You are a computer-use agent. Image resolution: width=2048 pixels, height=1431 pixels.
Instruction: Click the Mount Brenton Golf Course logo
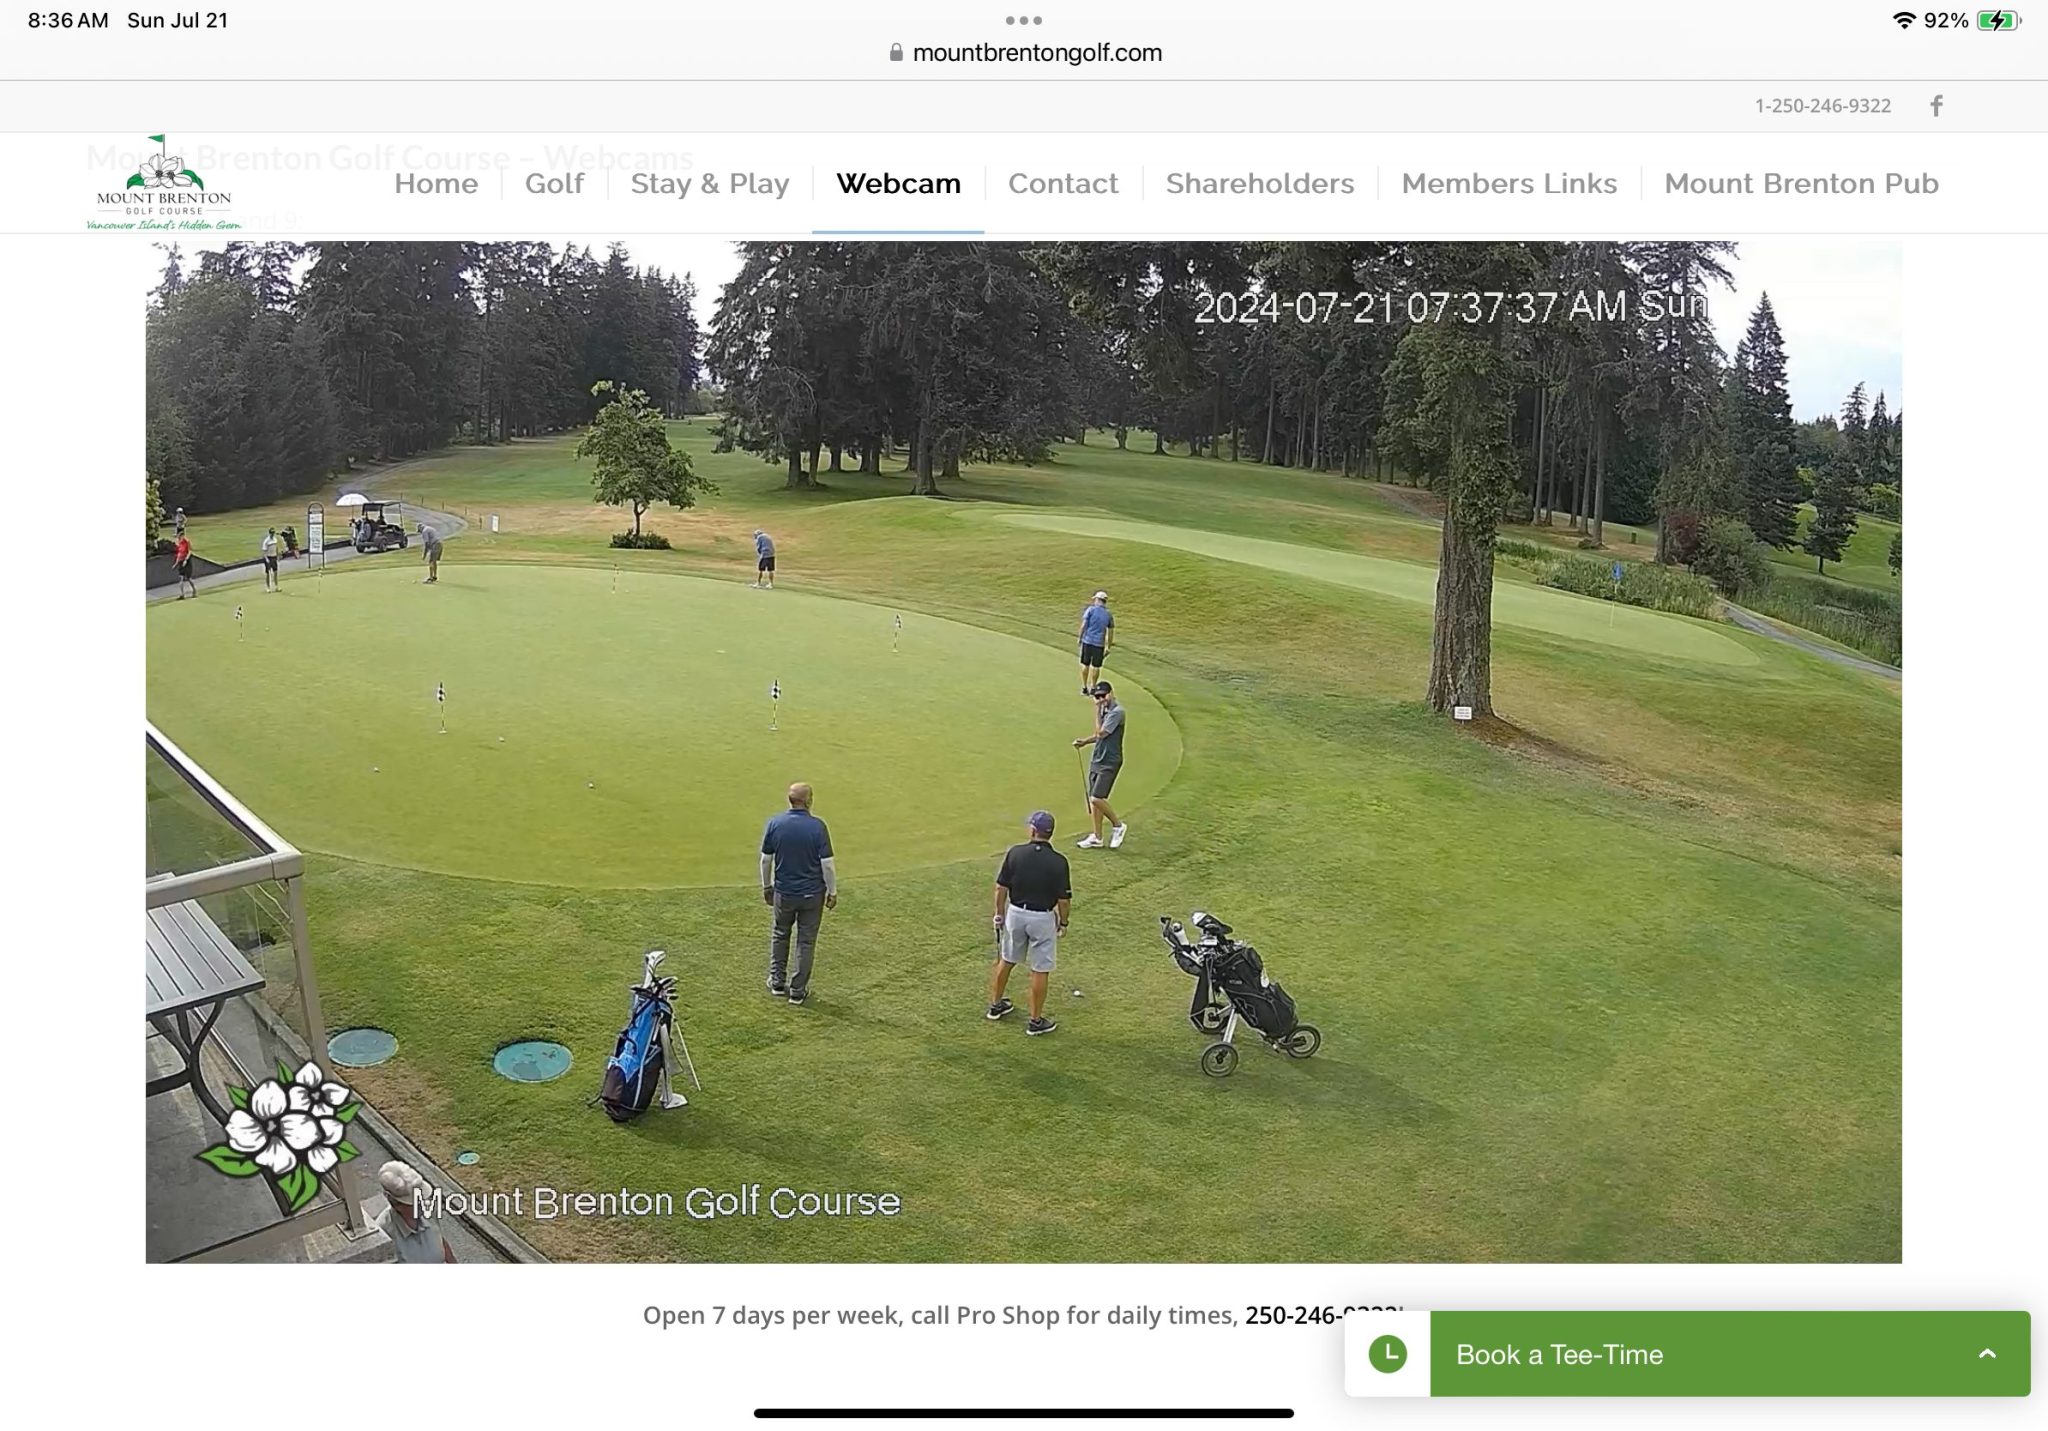click(164, 183)
